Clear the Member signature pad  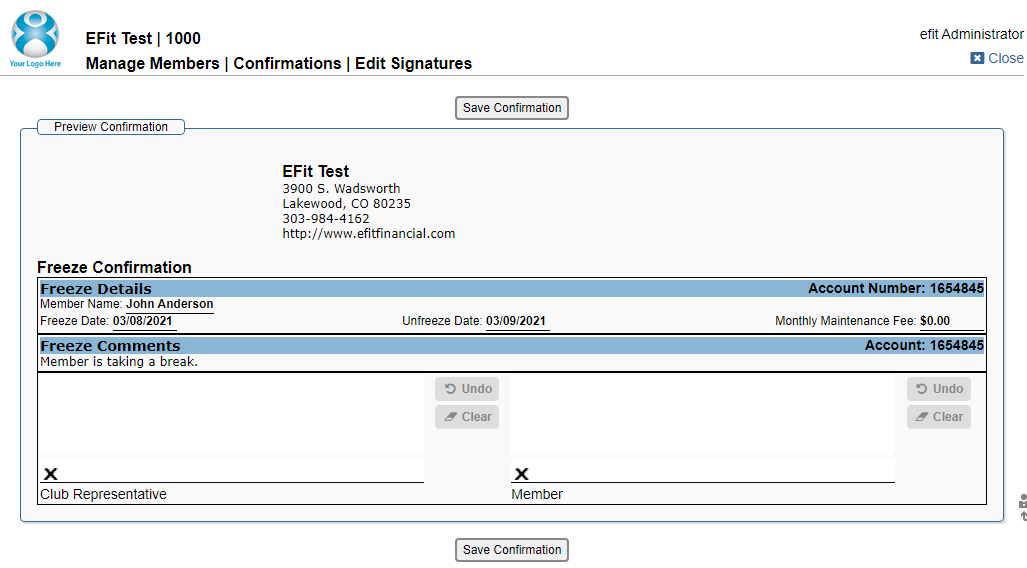[x=939, y=417]
